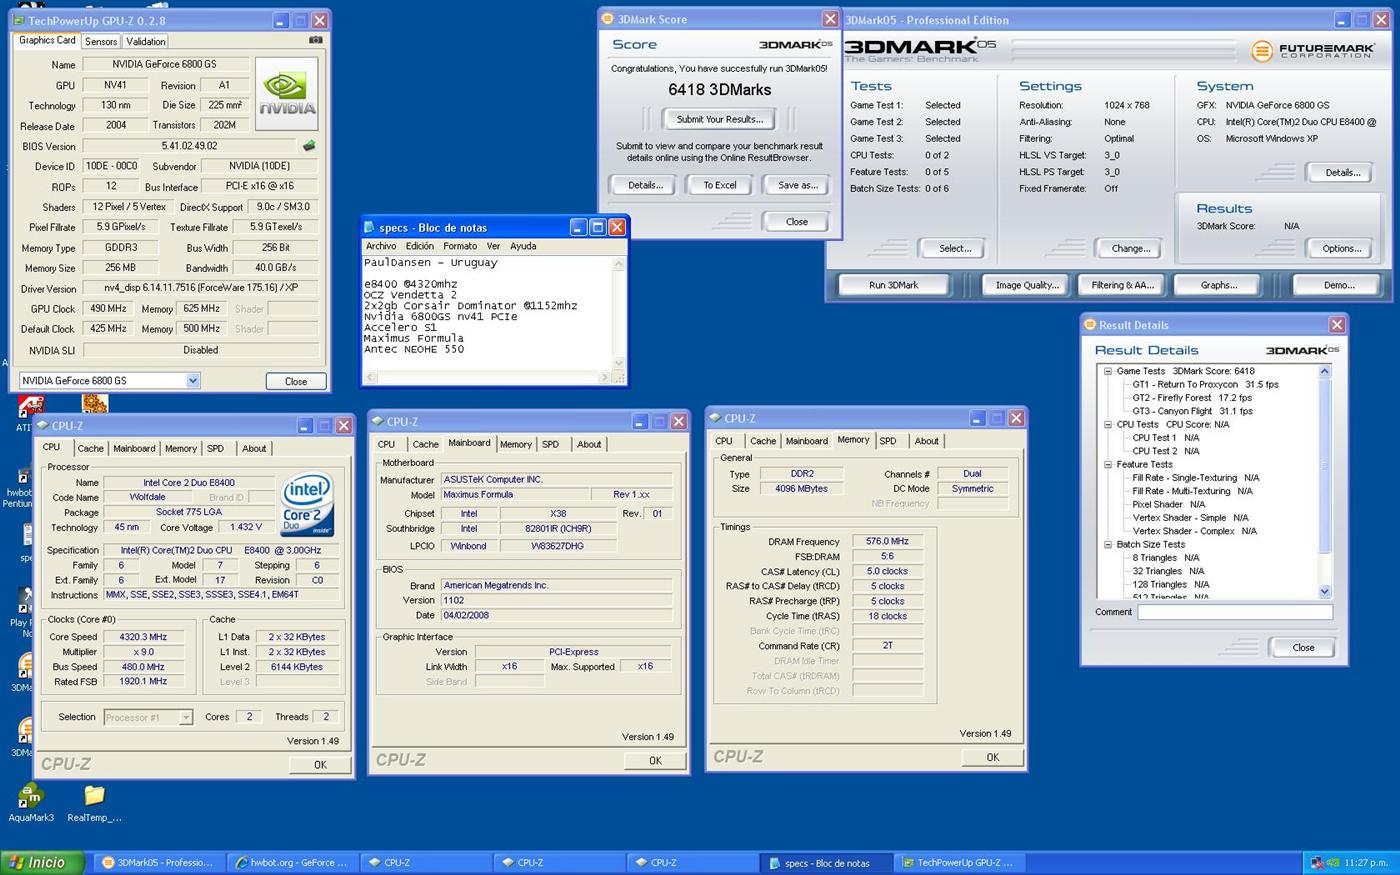Switch to specs - Bloc de notas taskbar item
Screen dimensions: 1400x875
826,862
